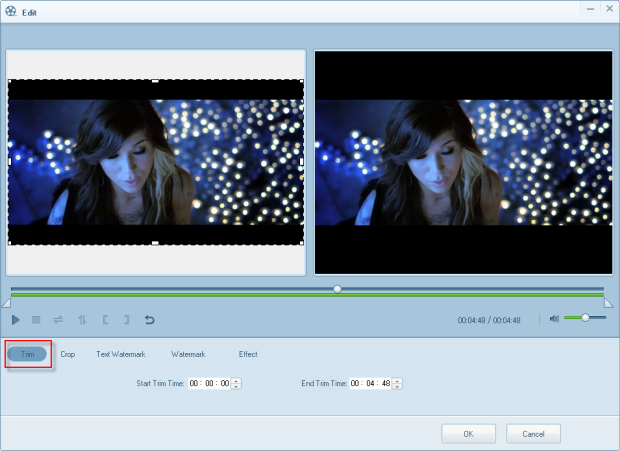Screen dimensions: 620x451
Task: Close the Edit window
Action: (x=609, y=9)
